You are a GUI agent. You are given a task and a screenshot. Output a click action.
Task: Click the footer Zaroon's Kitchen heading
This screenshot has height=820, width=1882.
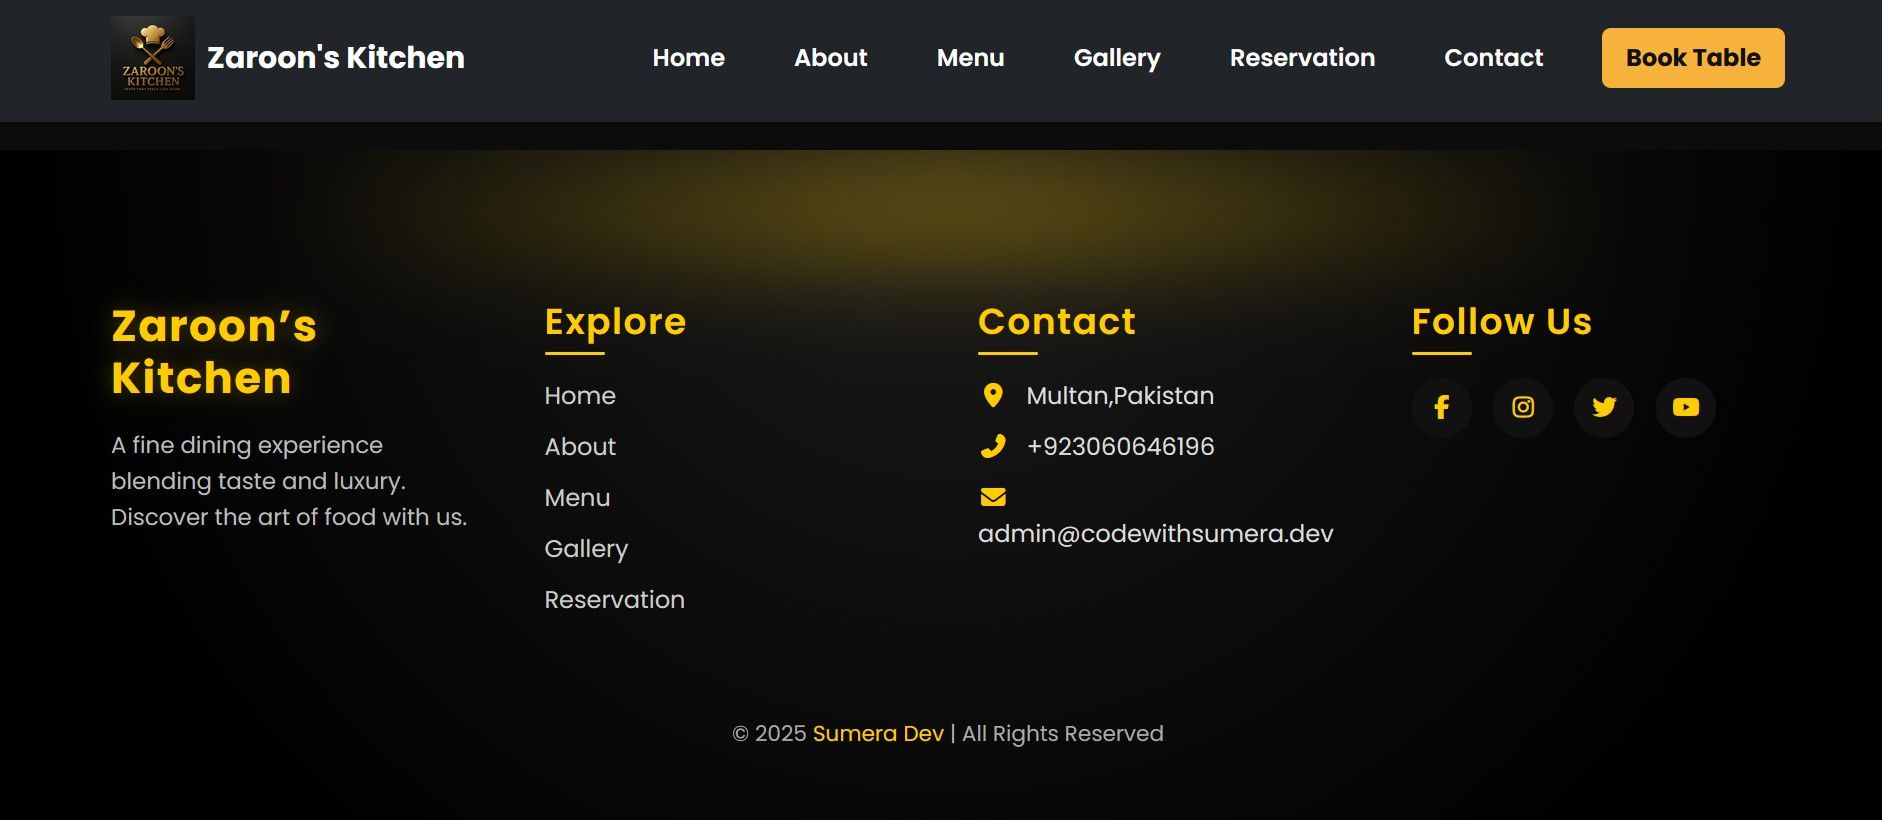point(214,352)
